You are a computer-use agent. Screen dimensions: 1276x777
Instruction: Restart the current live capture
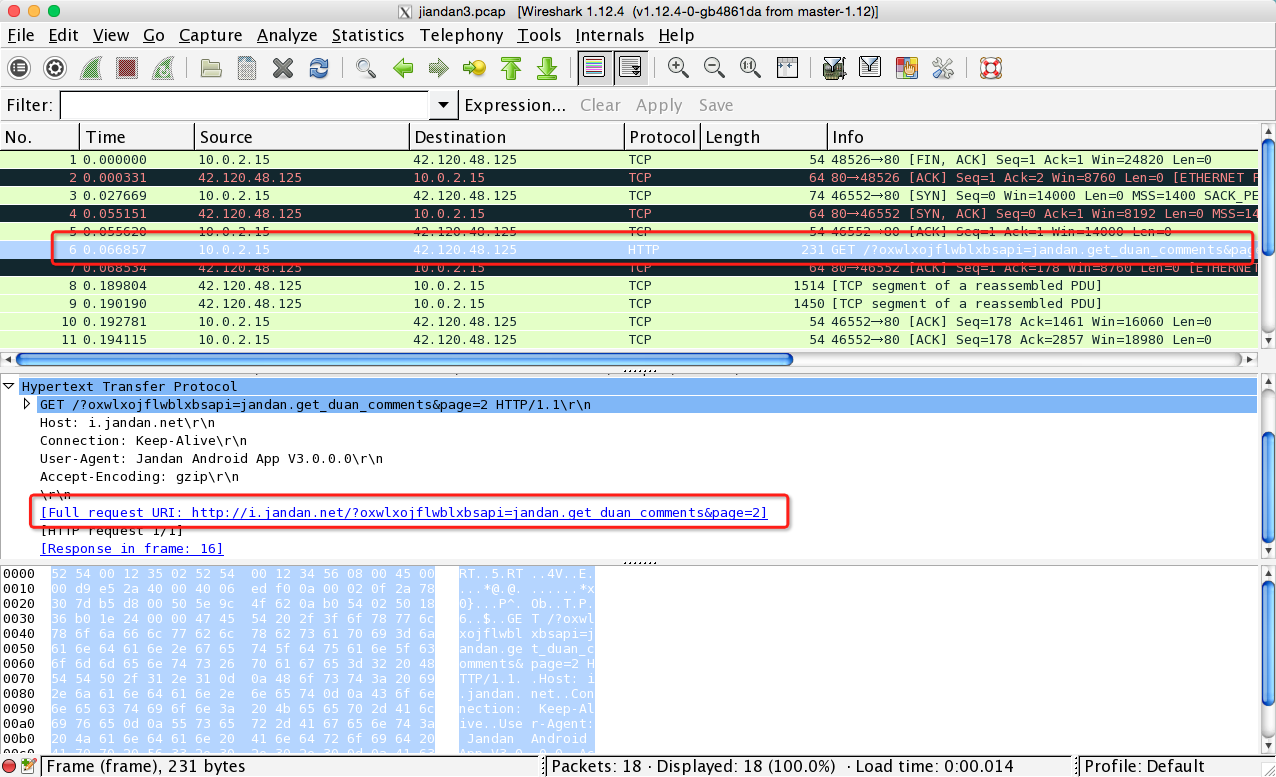coord(162,68)
